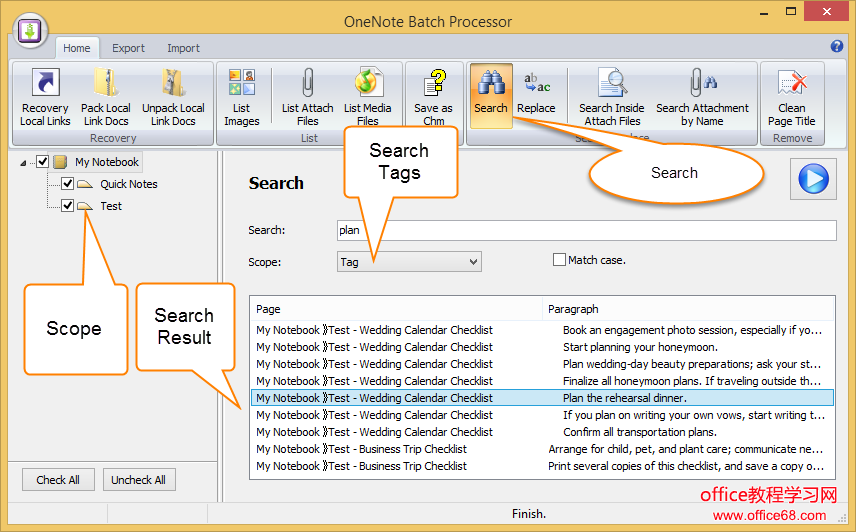Click the blue play run button
Screen dimensions: 856x532
pos(813,179)
